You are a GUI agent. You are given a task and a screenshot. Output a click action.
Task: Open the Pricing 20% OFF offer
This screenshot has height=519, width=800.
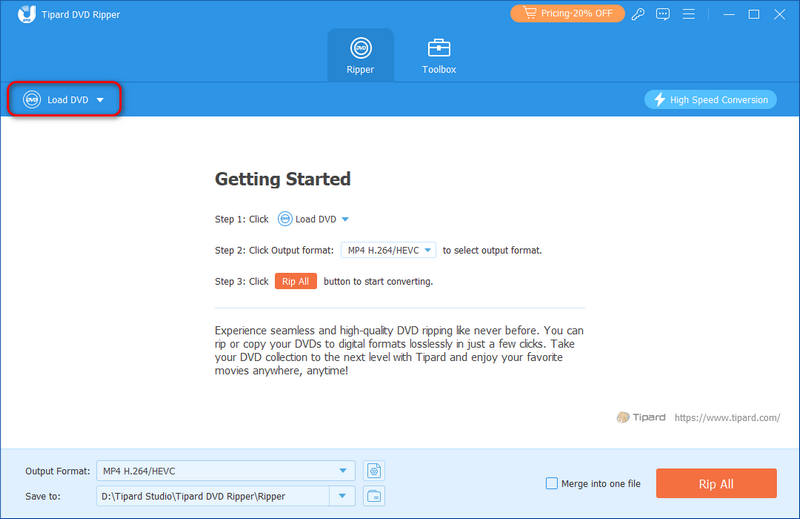pyautogui.click(x=567, y=13)
